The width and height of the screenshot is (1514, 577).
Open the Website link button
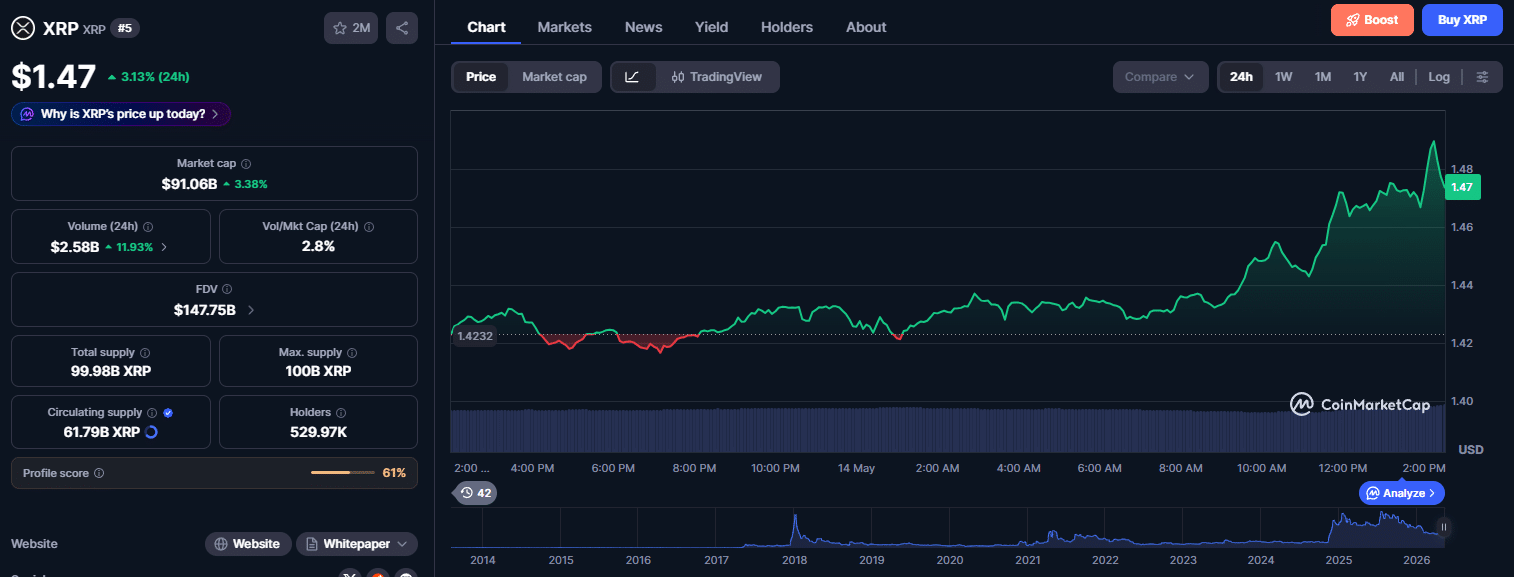[x=249, y=544]
